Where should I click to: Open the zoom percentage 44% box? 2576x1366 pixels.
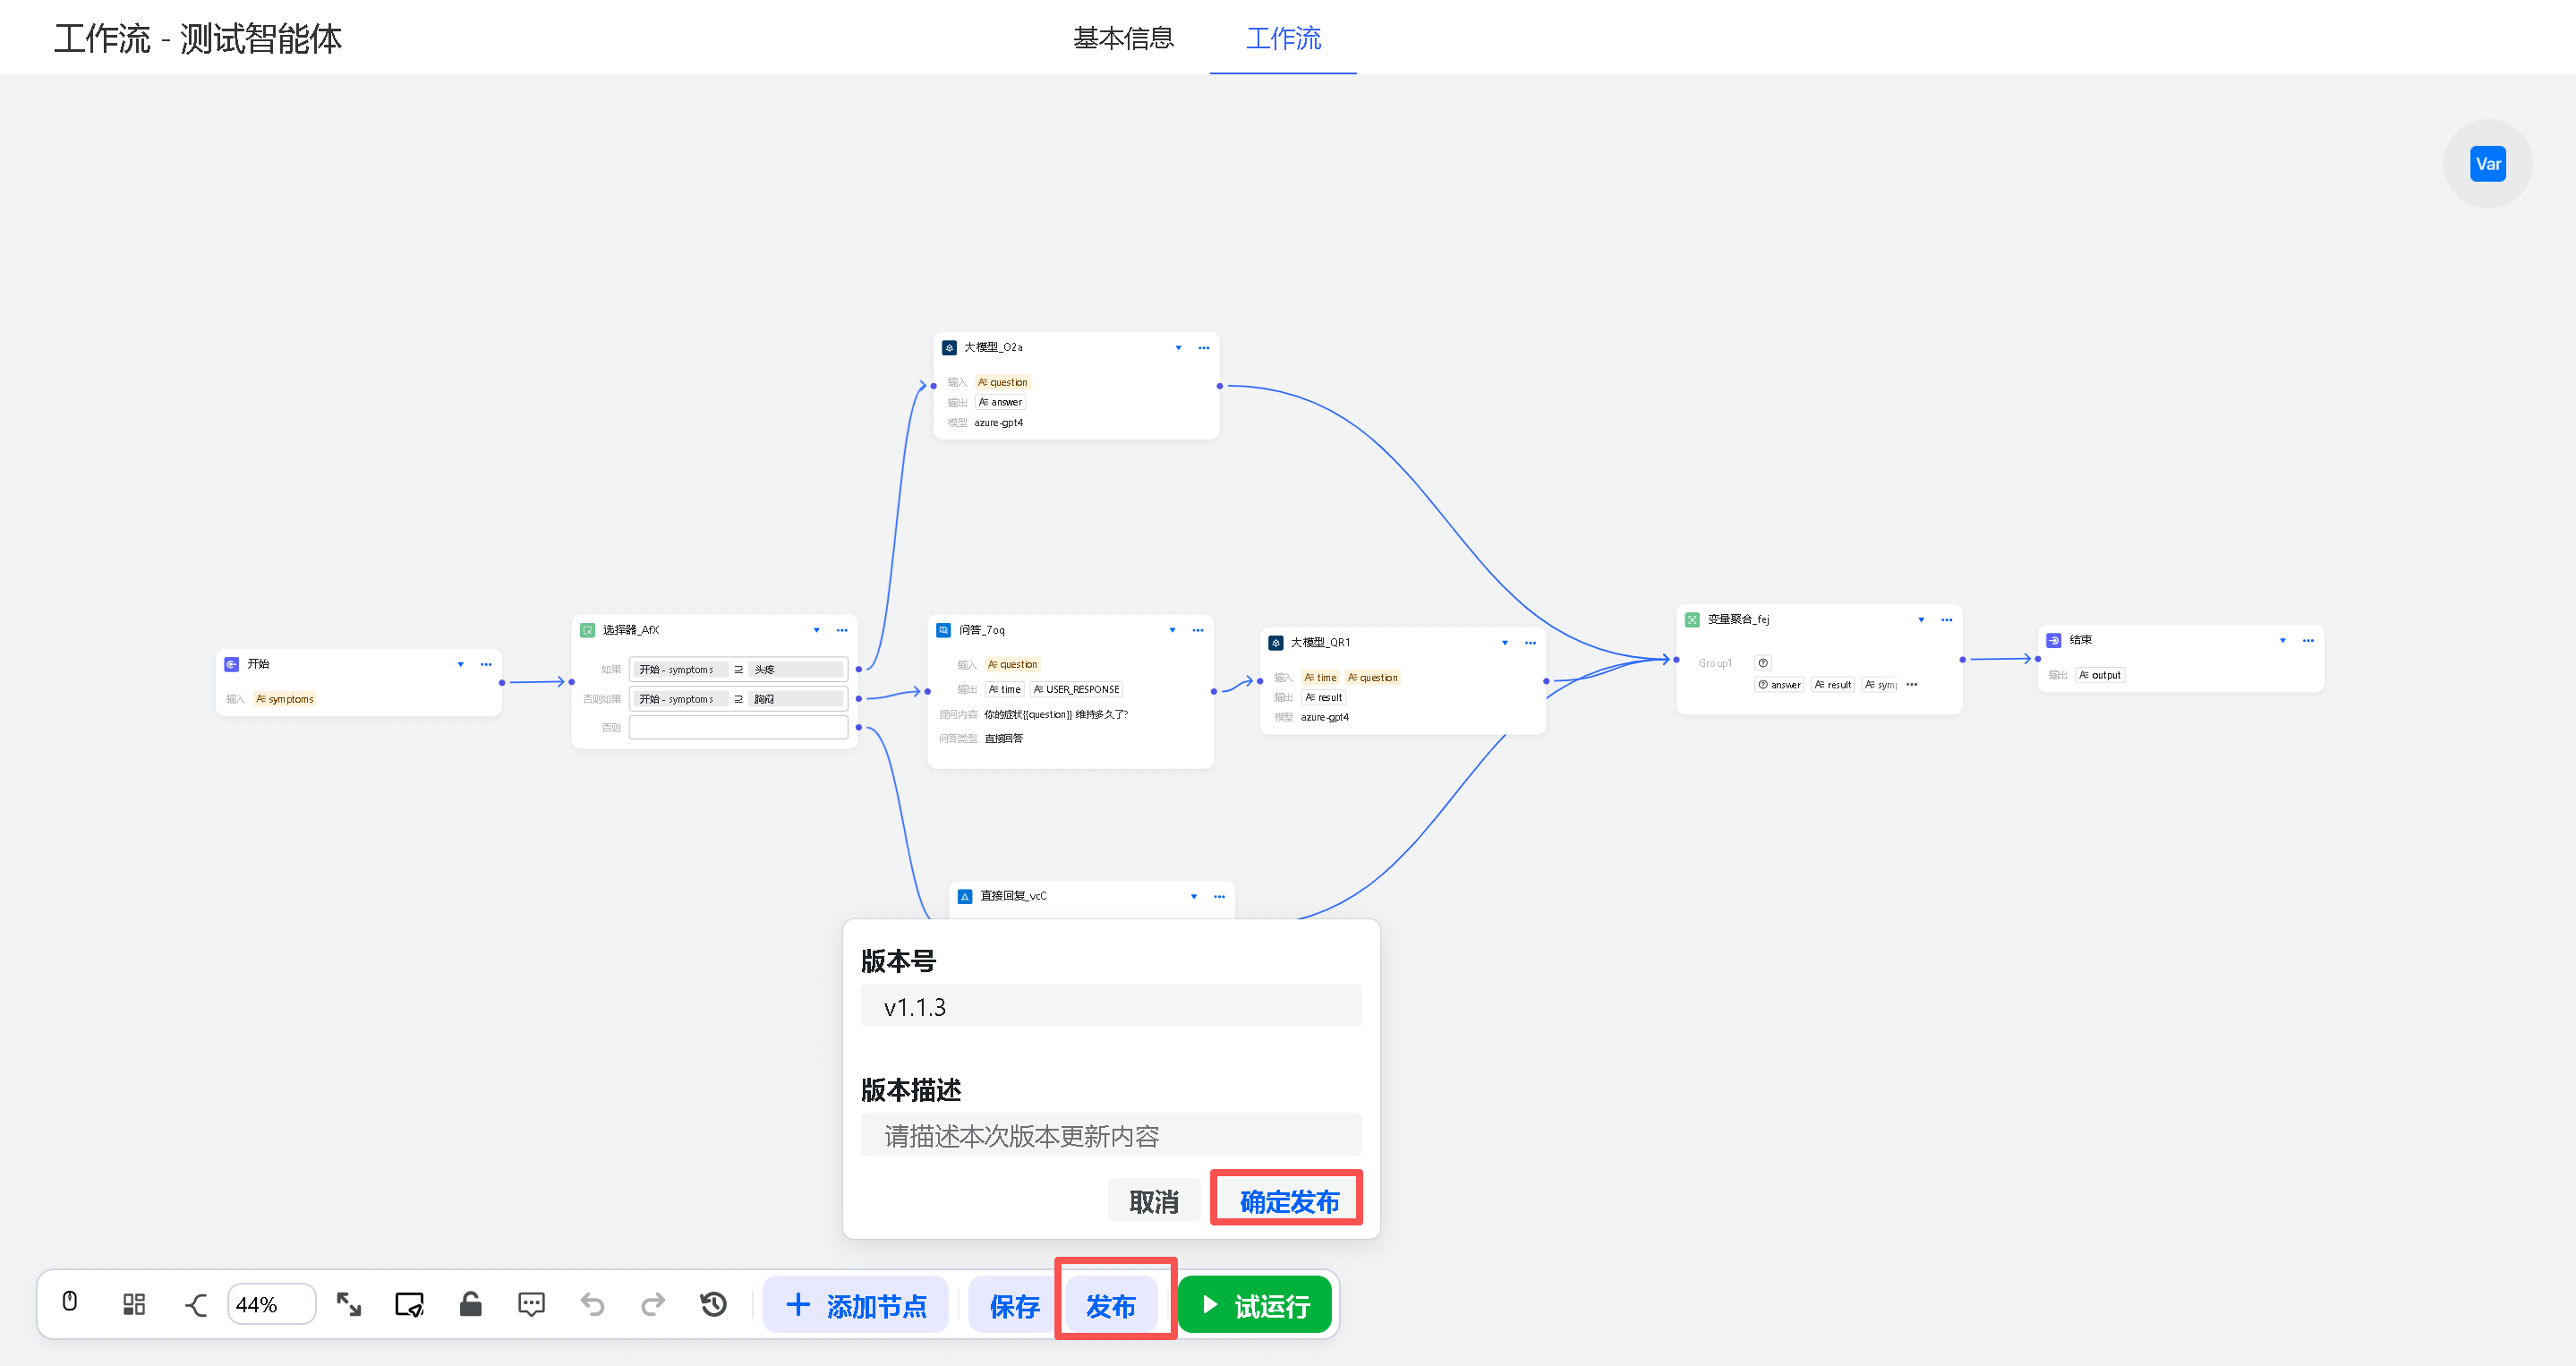click(x=271, y=1304)
